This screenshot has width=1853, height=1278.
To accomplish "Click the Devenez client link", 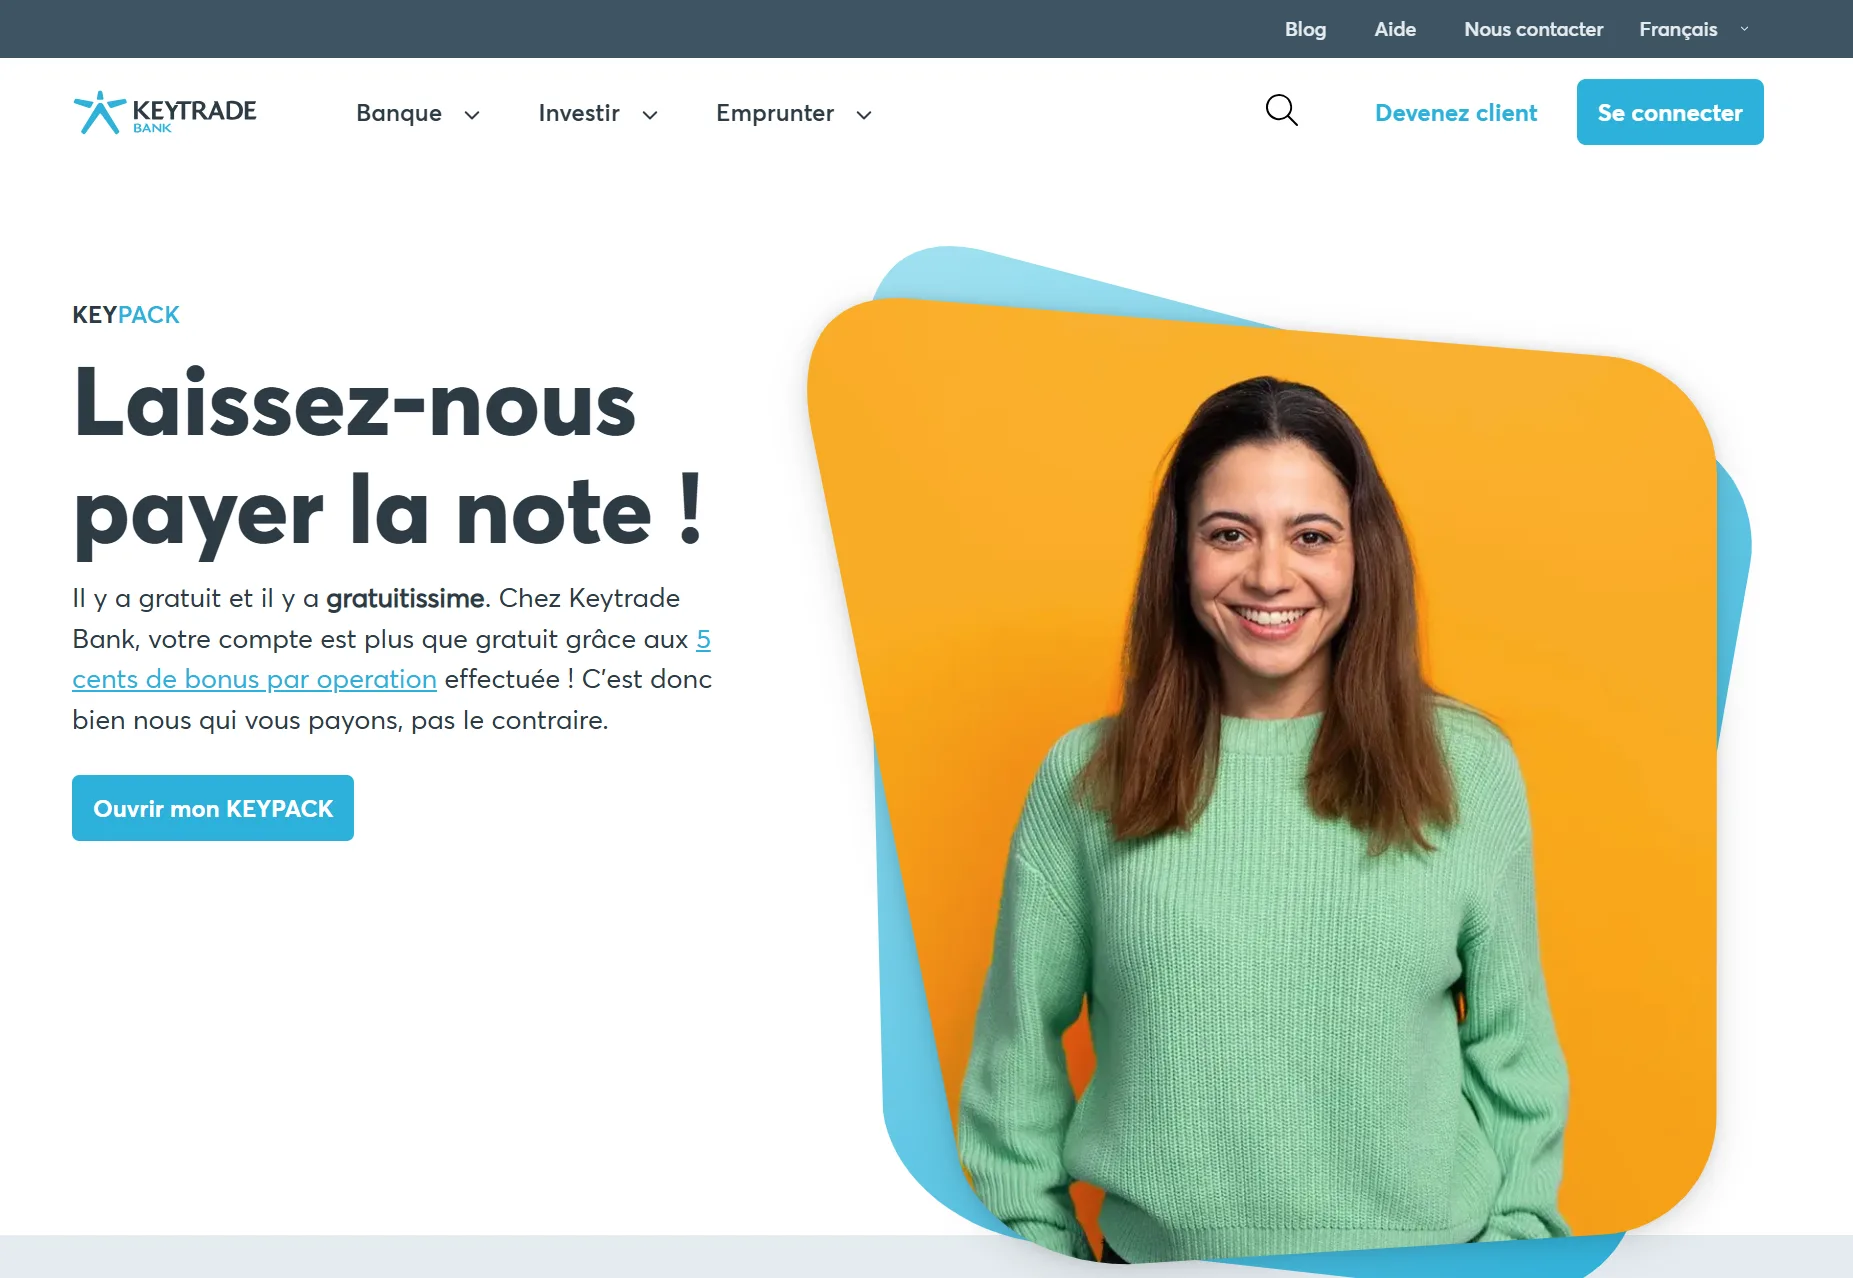I will click(1456, 113).
